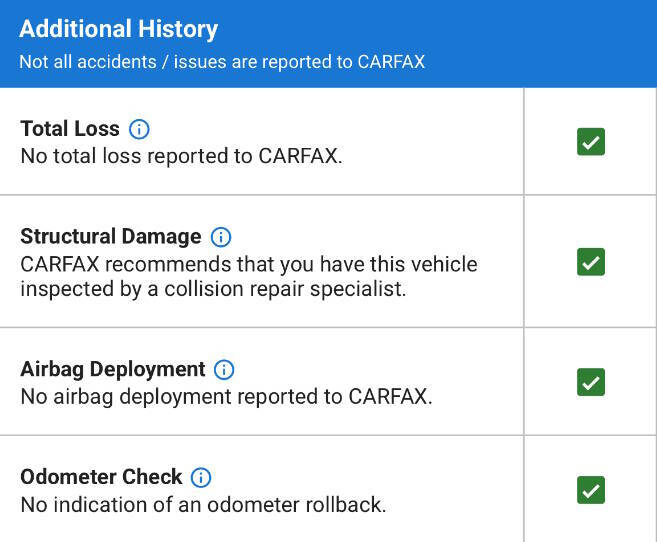This screenshot has width=657, height=542.
Task: Click the Odometer Check green checkmark
Action: [591, 490]
